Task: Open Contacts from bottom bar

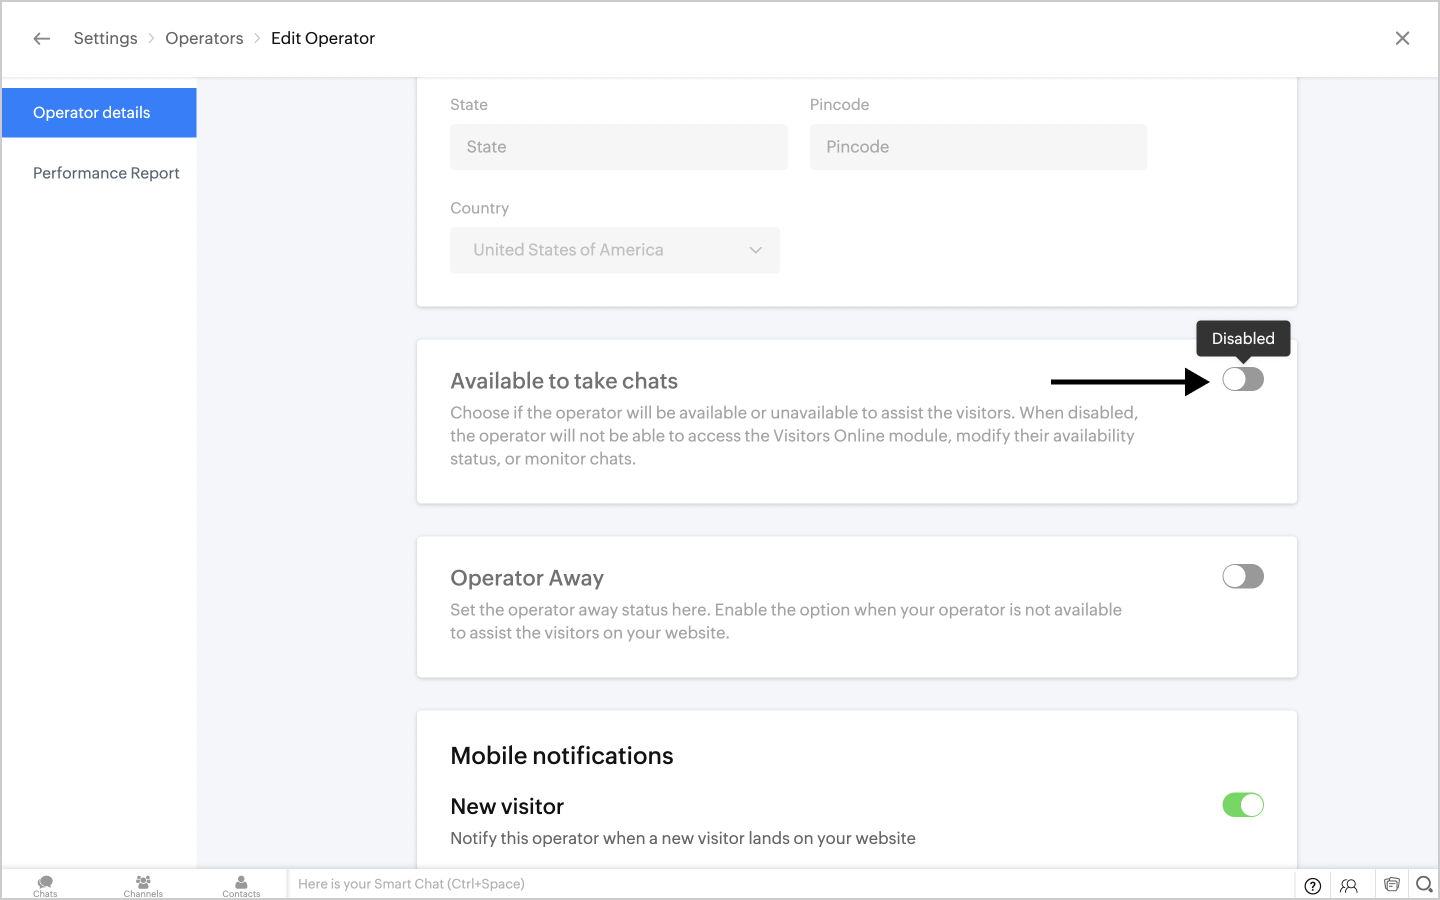Action: [241, 885]
